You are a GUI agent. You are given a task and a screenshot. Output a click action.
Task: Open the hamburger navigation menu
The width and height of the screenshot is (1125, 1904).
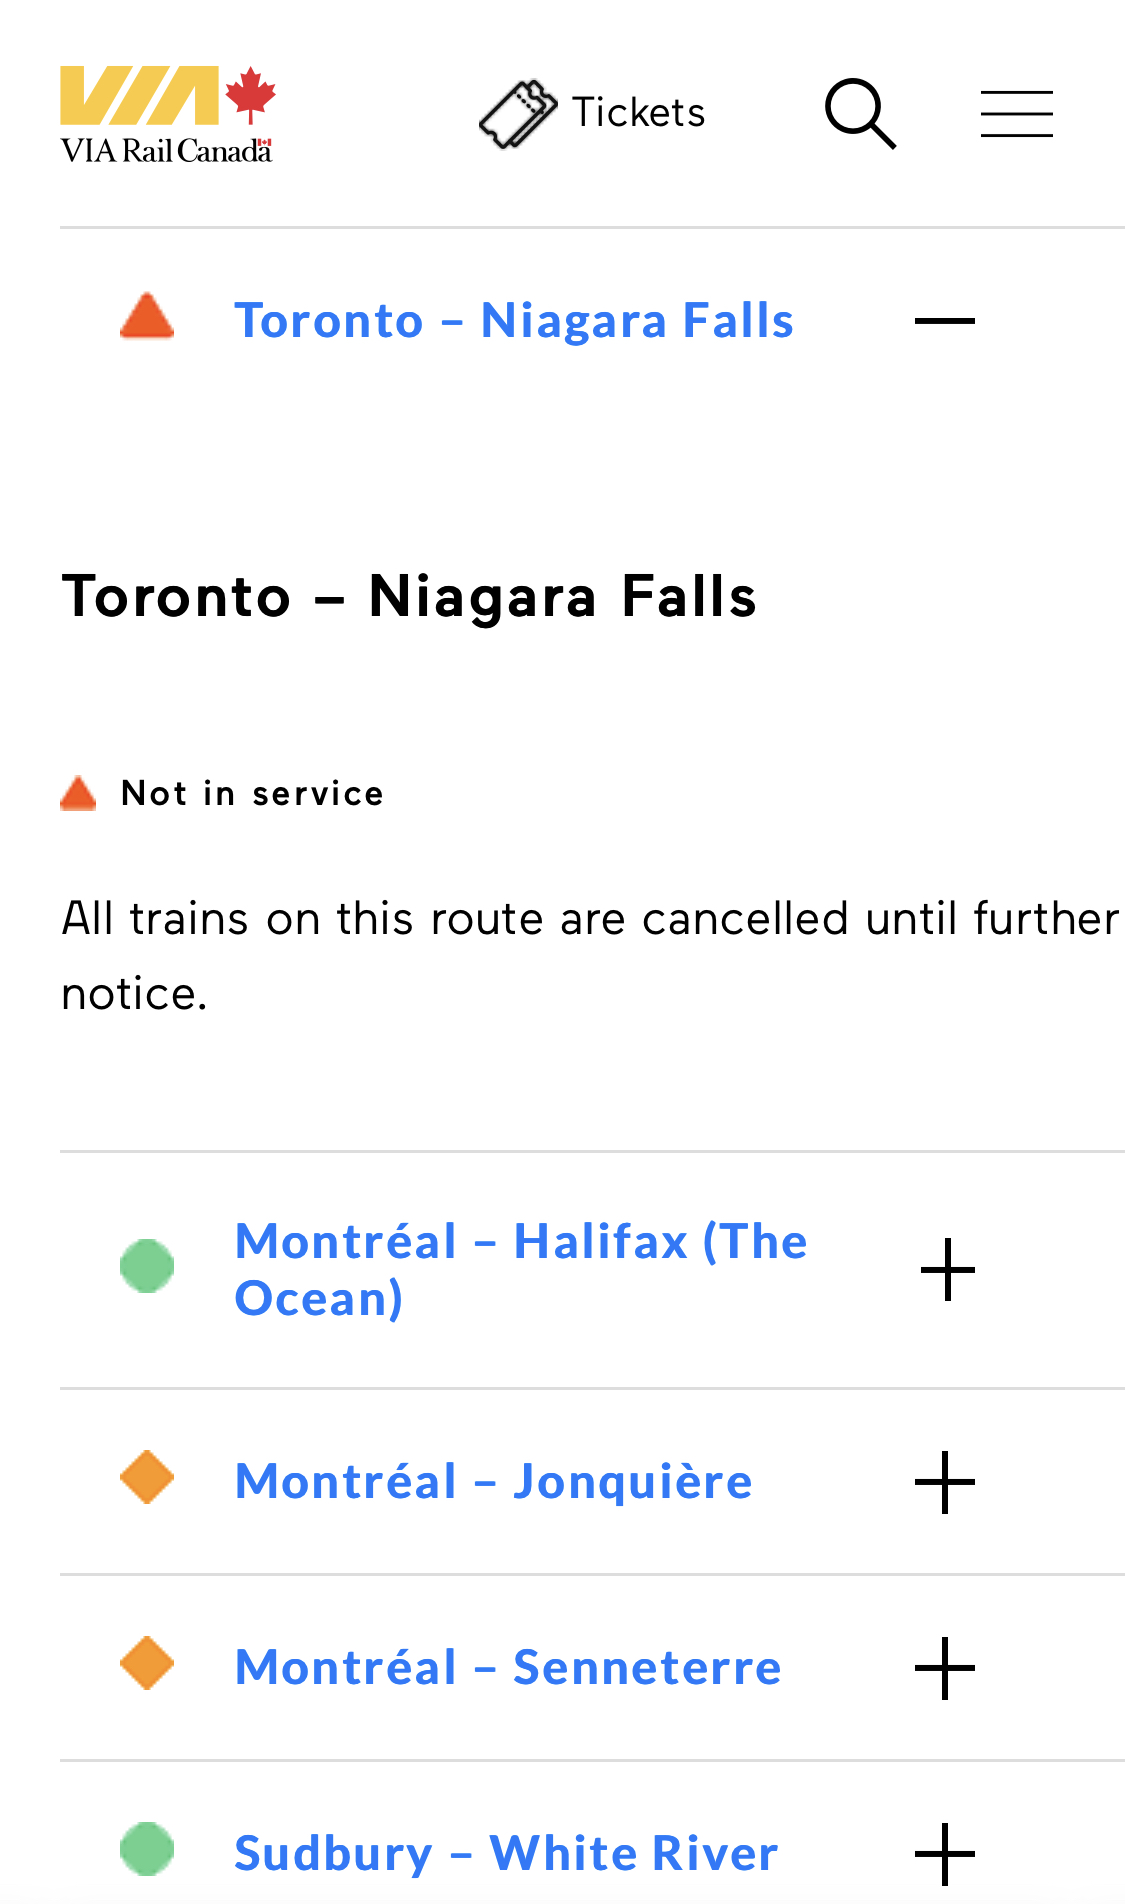pos(1016,114)
